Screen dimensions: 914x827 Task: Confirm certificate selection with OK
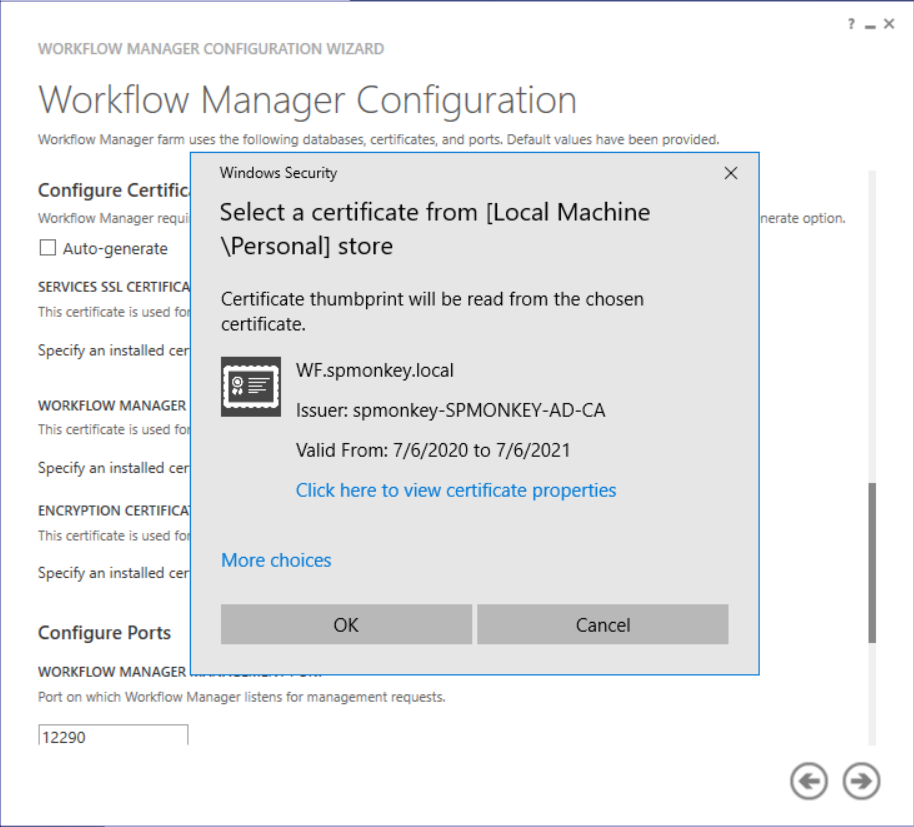point(346,625)
